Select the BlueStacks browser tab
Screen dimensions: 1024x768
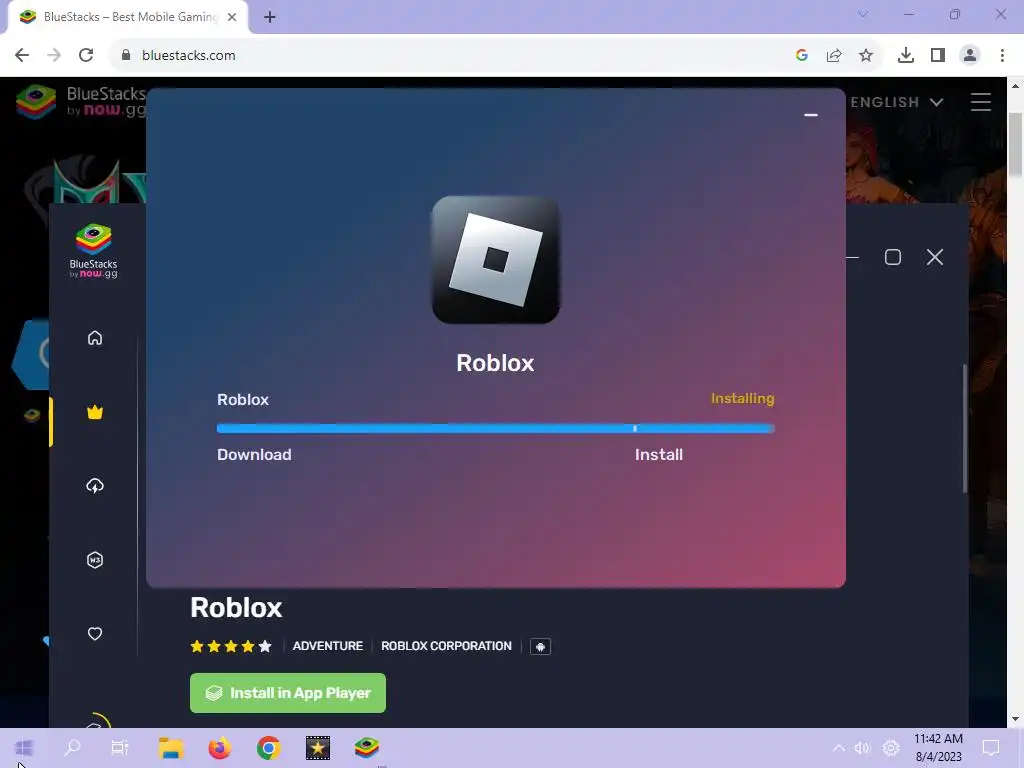point(128,17)
